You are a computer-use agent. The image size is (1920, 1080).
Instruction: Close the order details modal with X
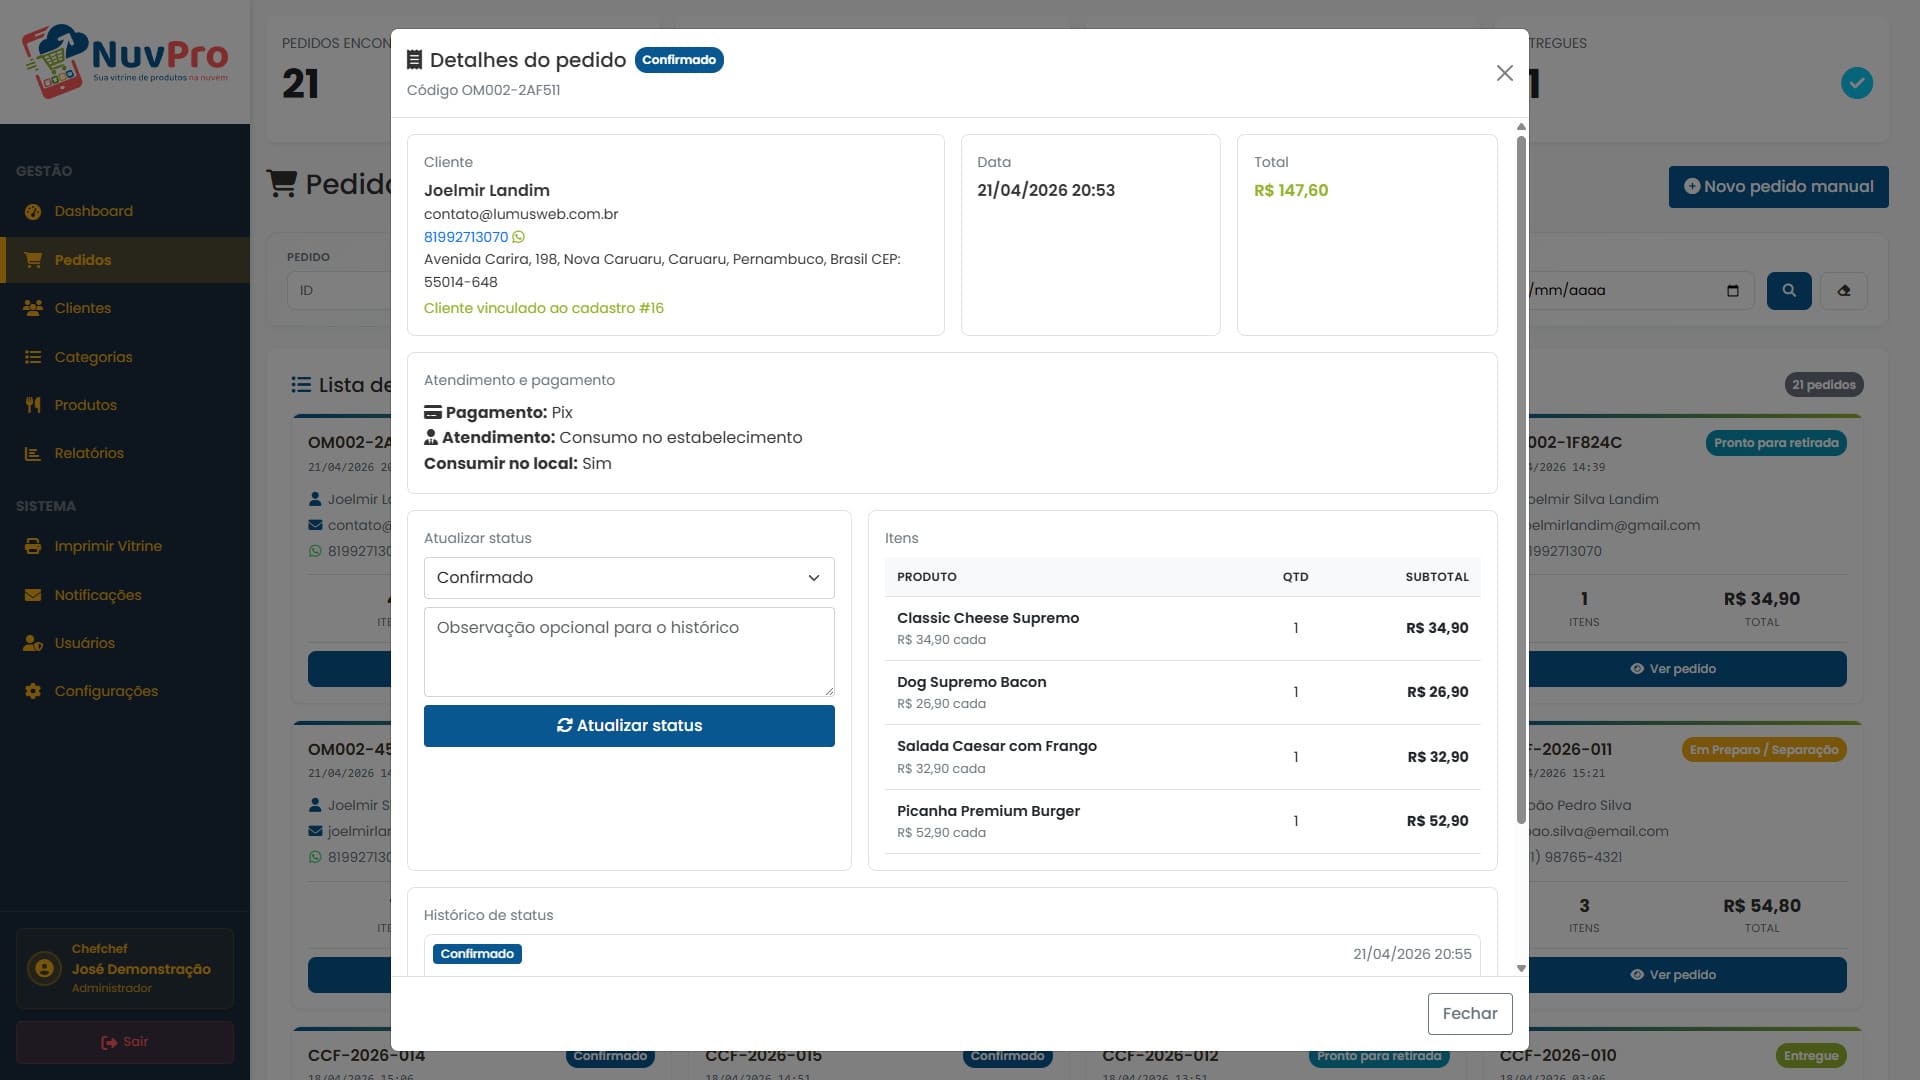(1504, 73)
